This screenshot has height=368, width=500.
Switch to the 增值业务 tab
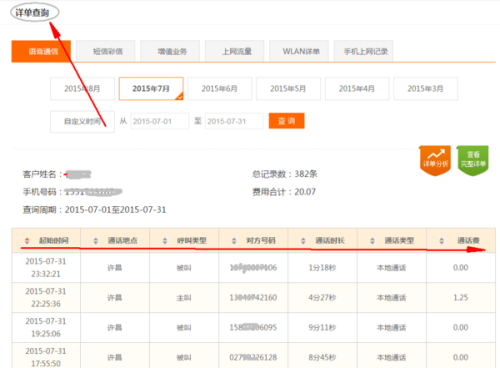click(x=170, y=51)
